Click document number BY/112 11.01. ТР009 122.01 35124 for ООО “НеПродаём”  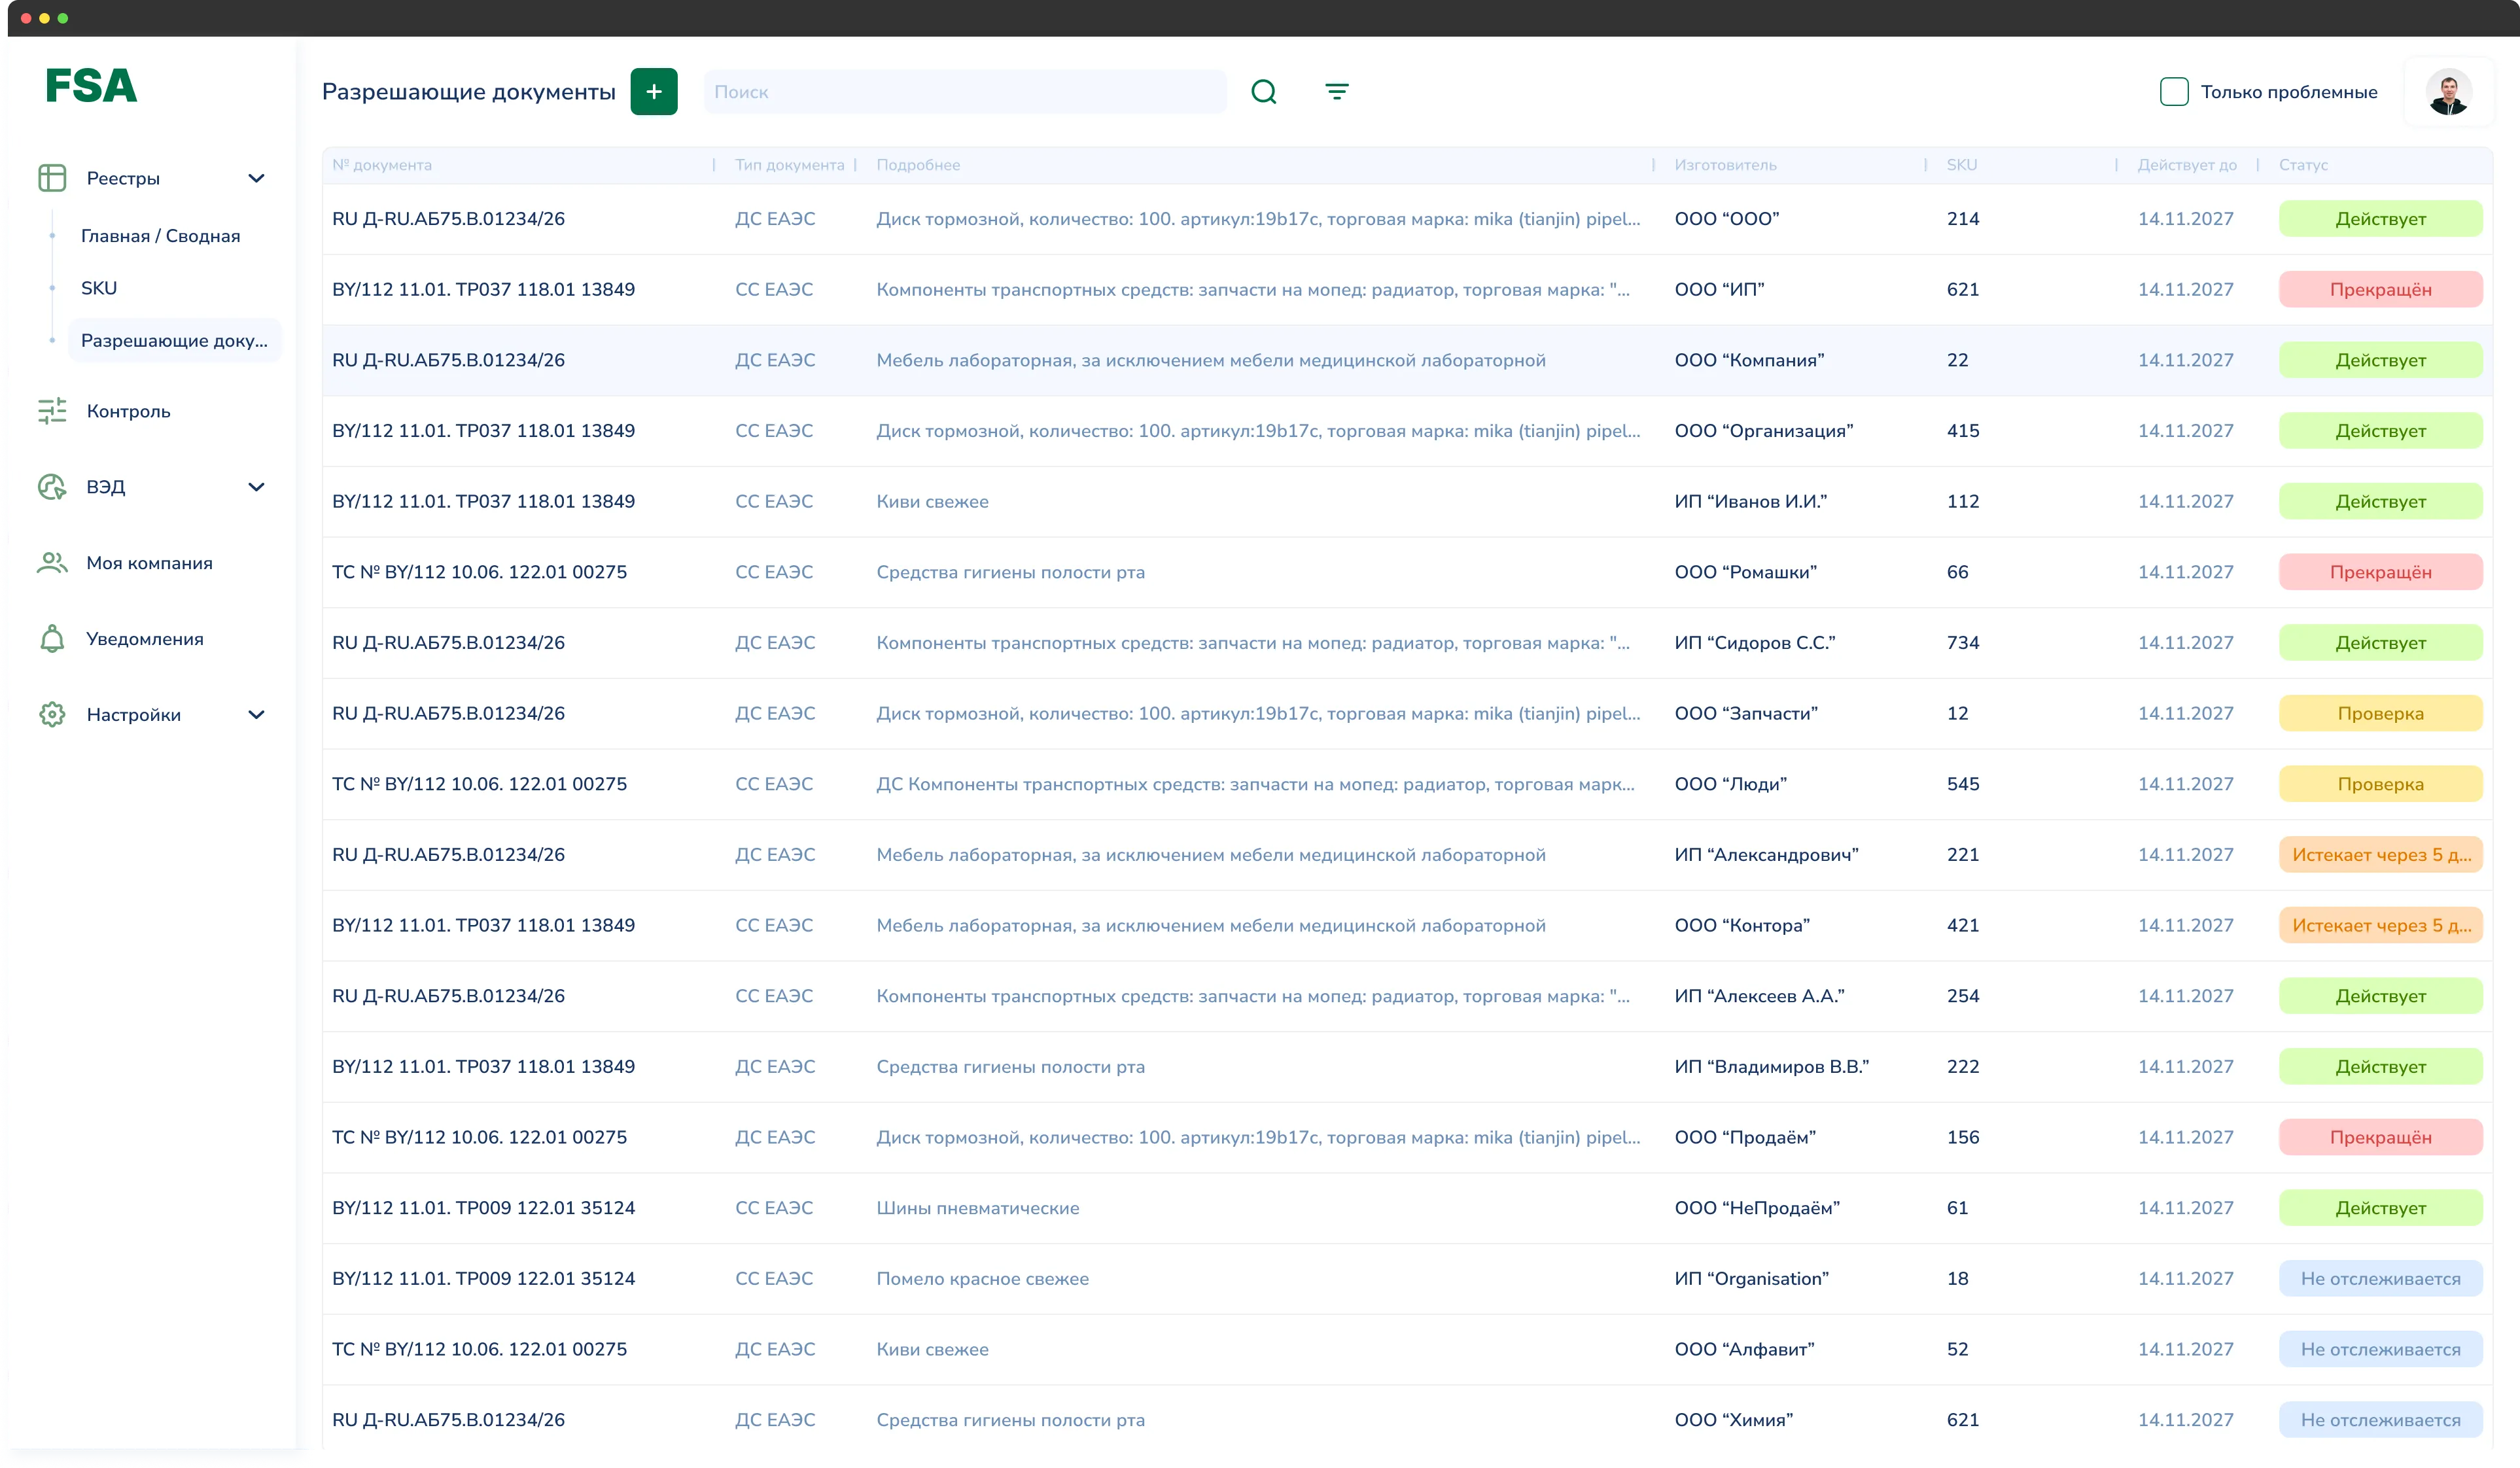[483, 1207]
